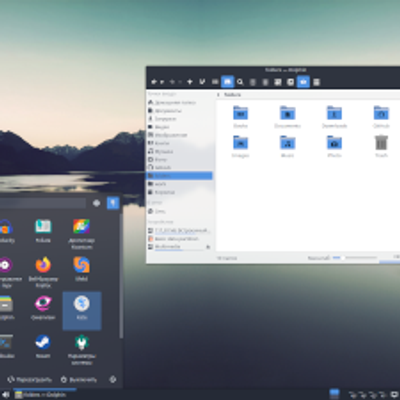Click highlighted toolbar button left of search icon
Screen dimensions: 400x400
pos(227,82)
